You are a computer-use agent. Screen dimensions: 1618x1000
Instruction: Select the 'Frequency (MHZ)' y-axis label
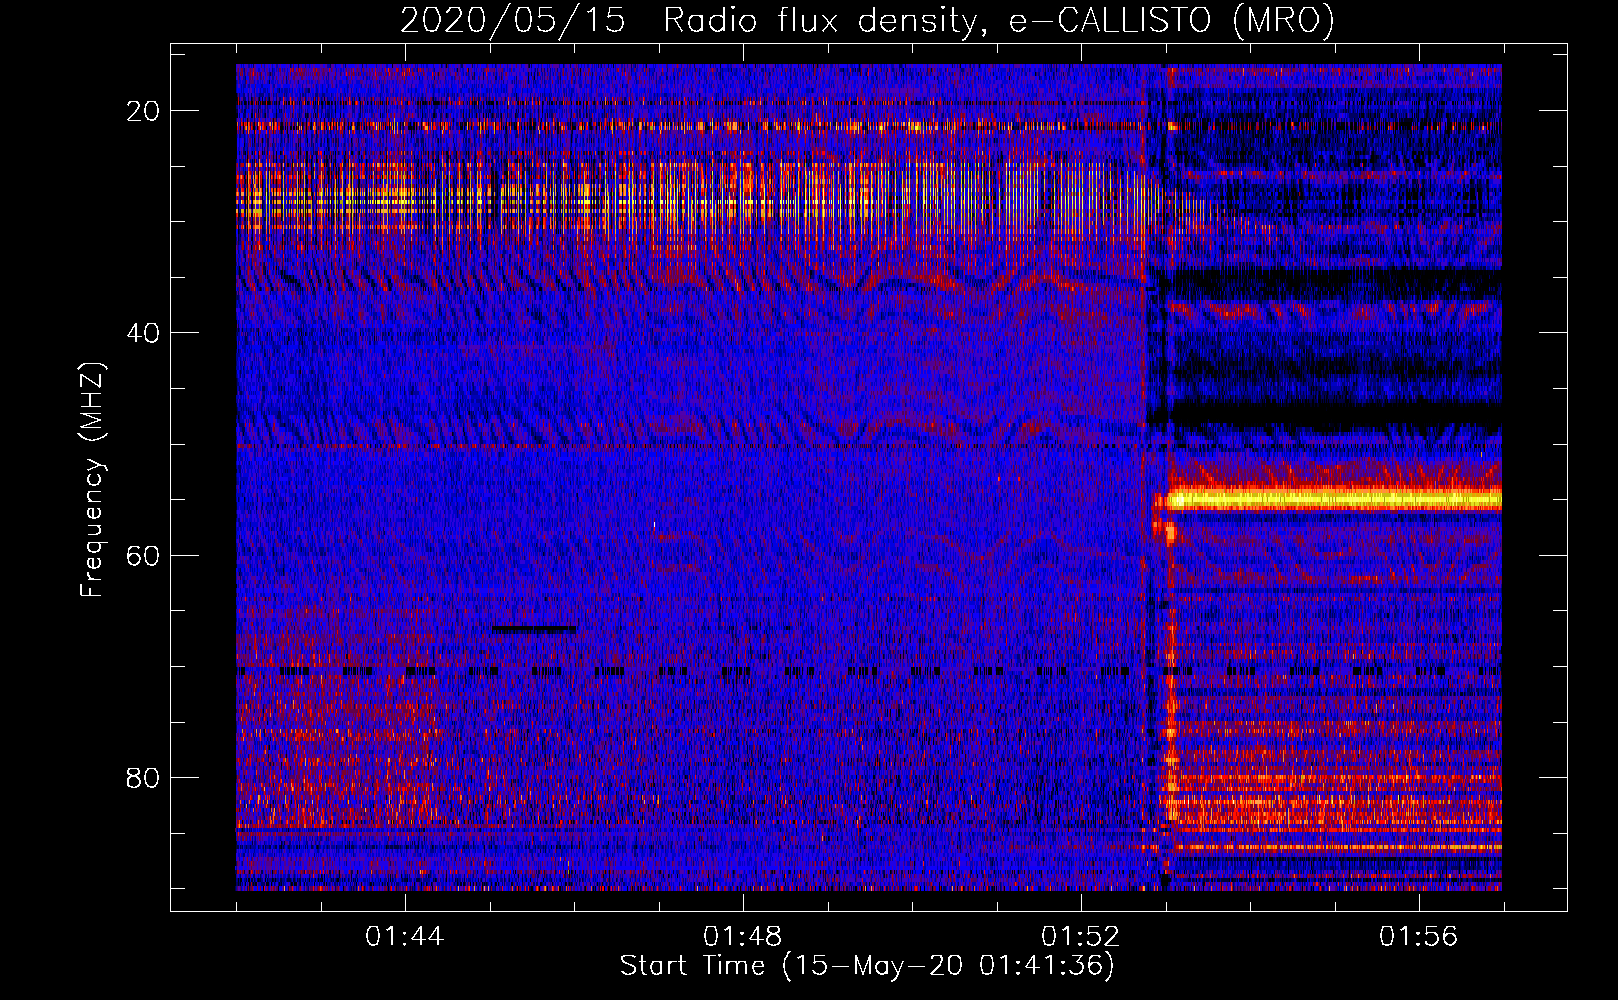tap(91, 479)
